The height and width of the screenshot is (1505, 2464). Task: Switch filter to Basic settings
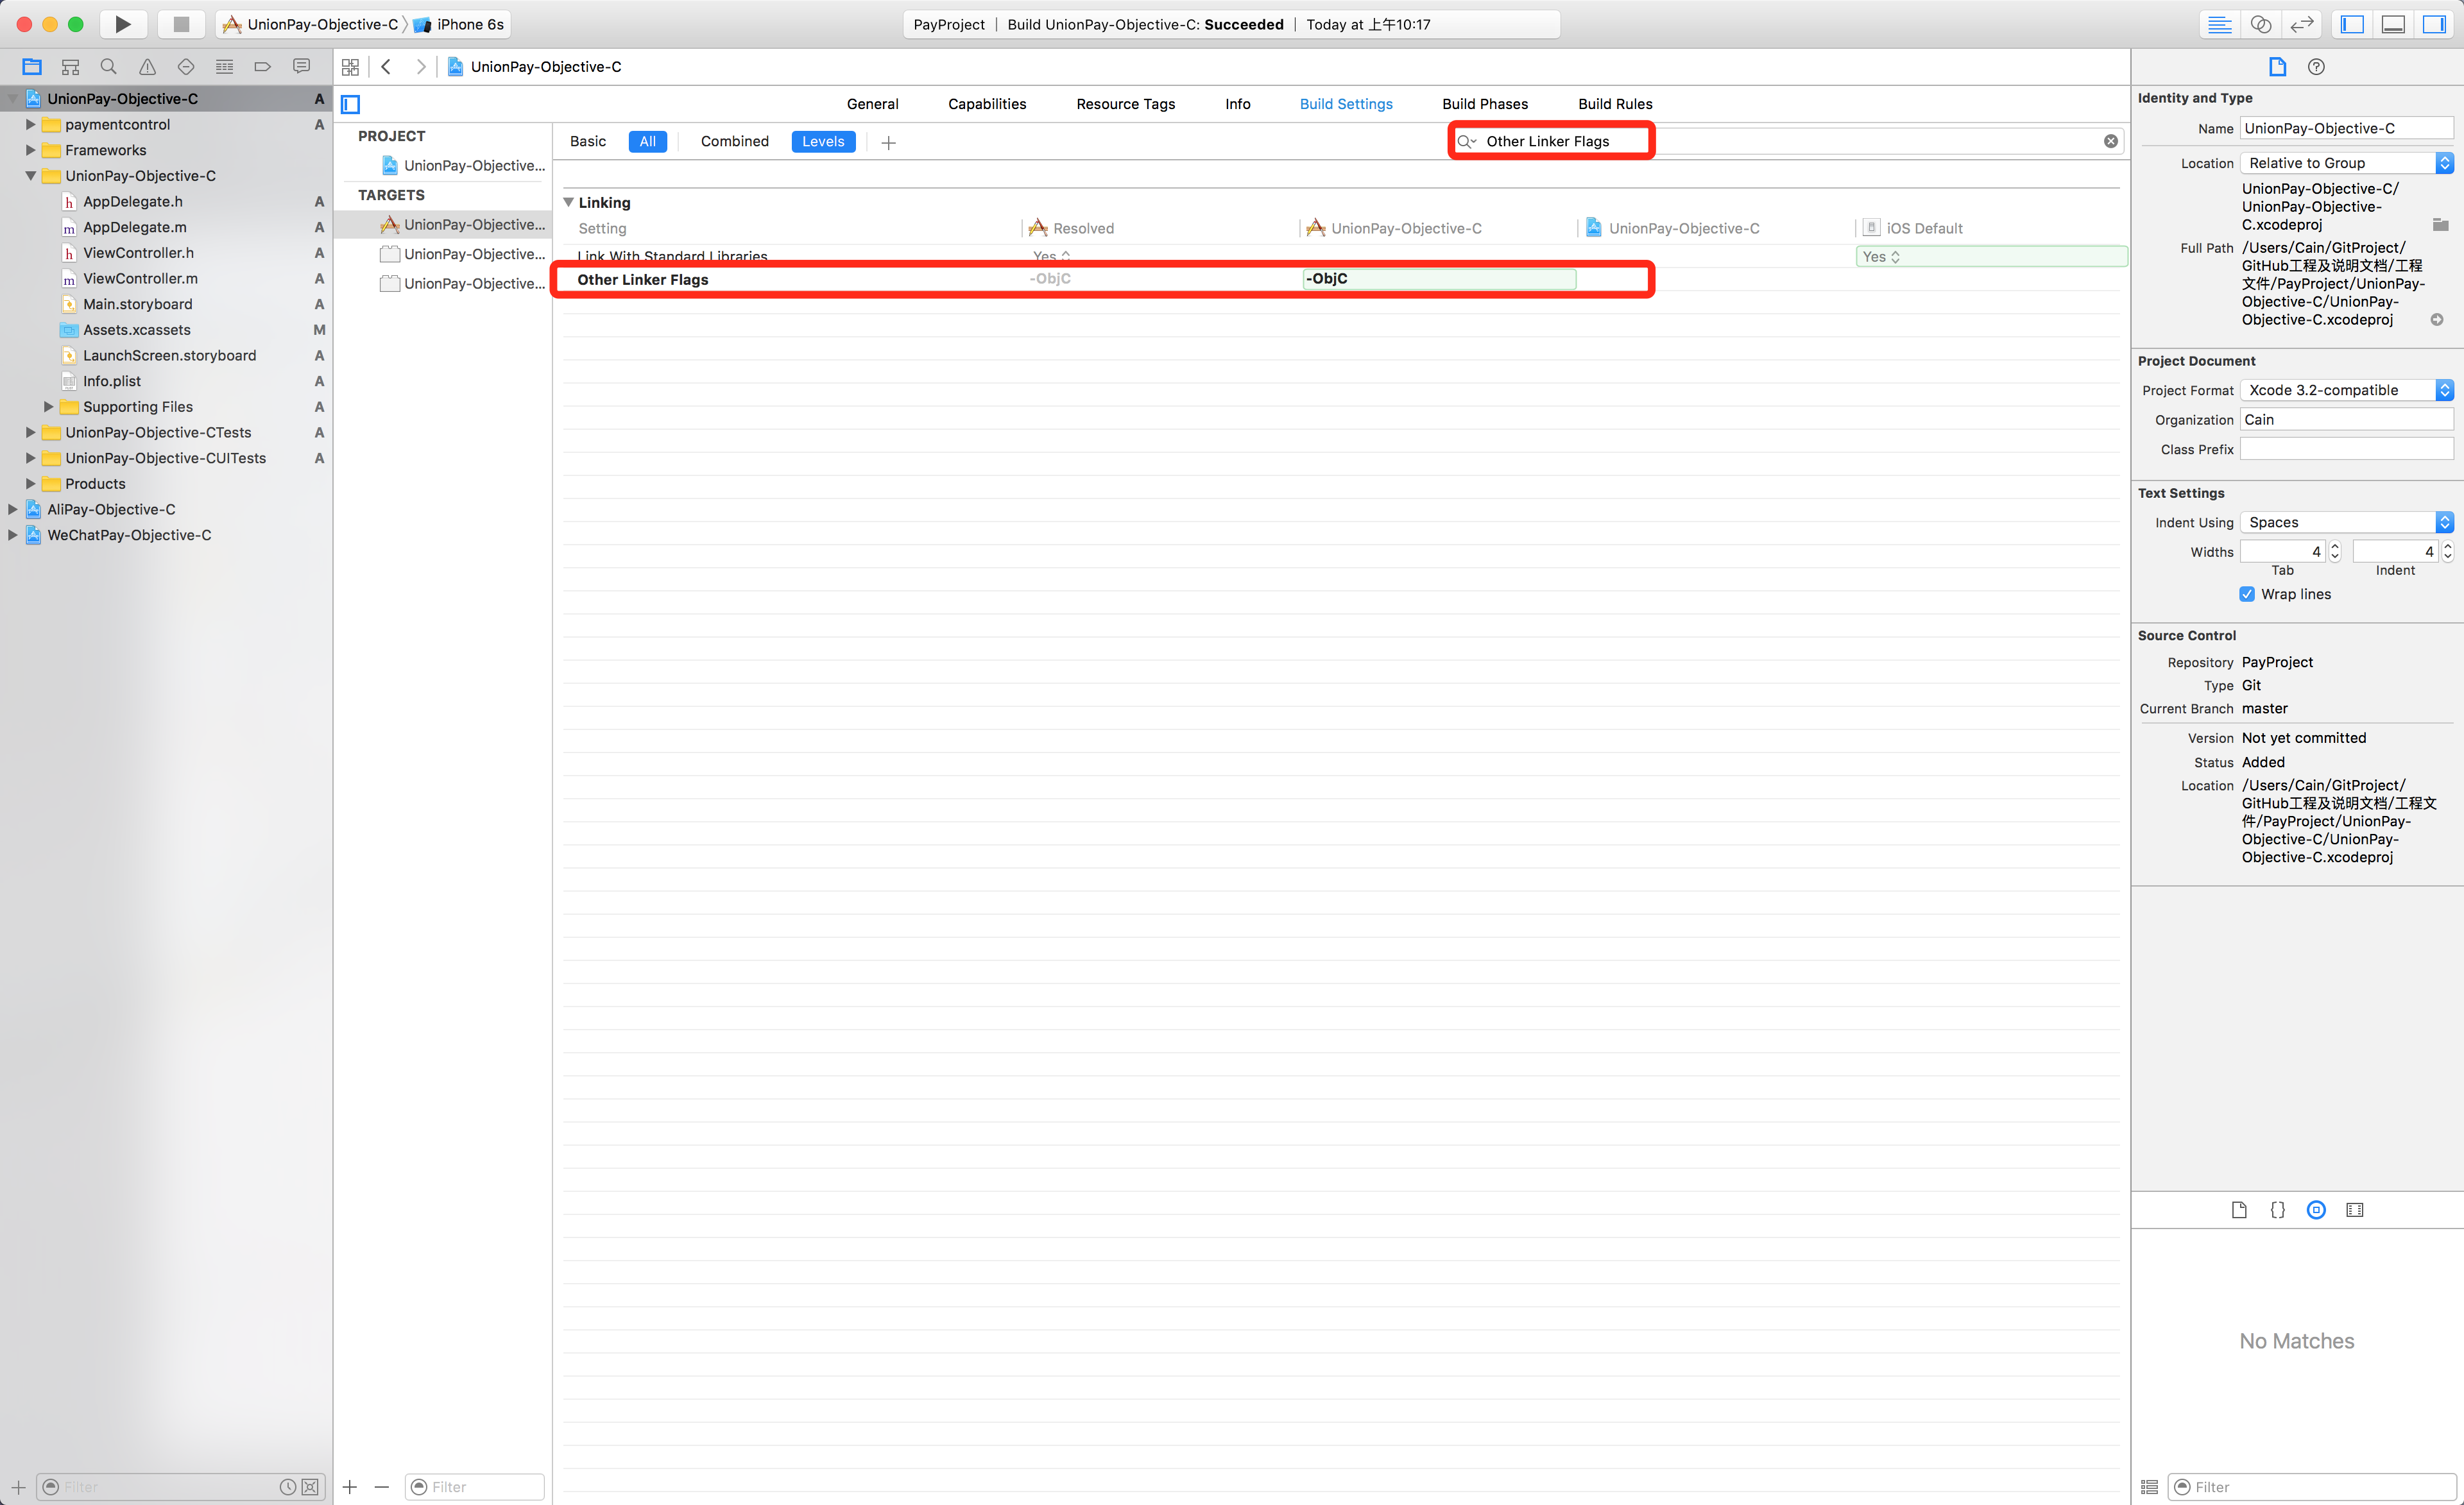click(588, 141)
